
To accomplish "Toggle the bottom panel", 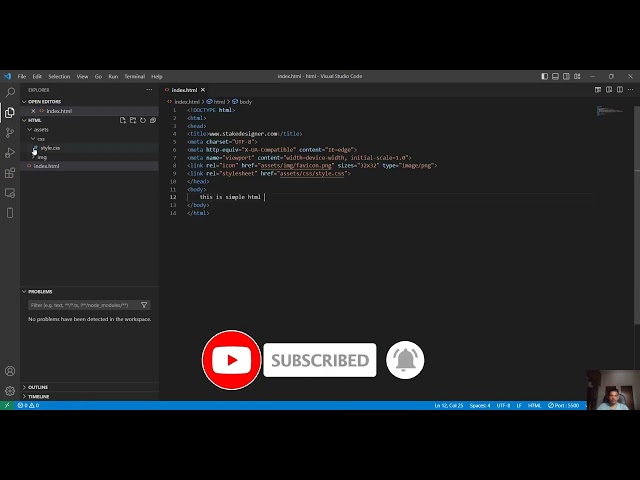I will click(x=556, y=76).
